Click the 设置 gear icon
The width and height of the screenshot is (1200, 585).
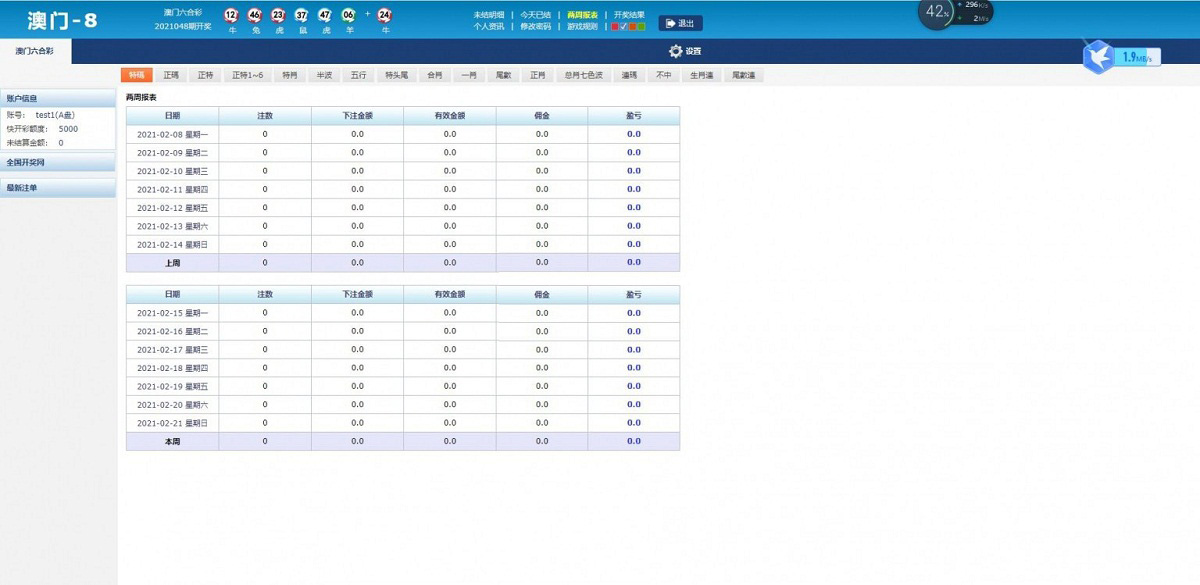(675, 51)
